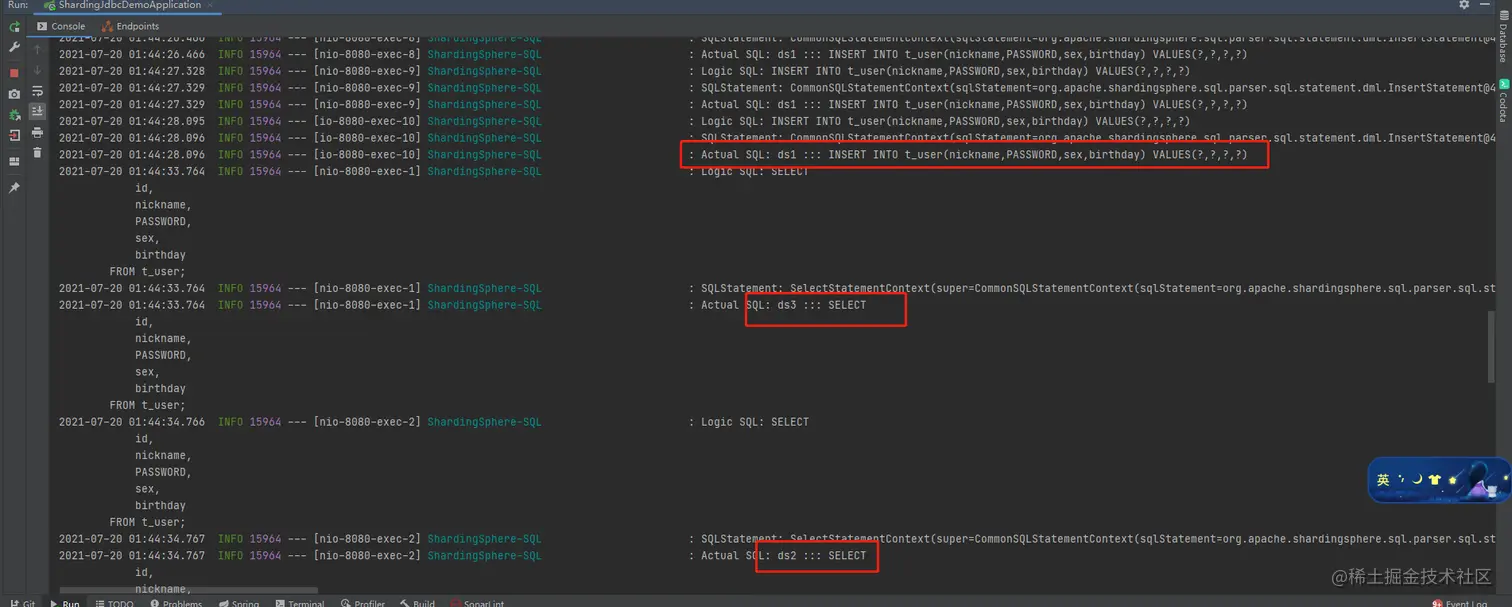Click the console vertical scrollbar
The height and width of the screenshot is (607, 1512).
point(1491,346)
